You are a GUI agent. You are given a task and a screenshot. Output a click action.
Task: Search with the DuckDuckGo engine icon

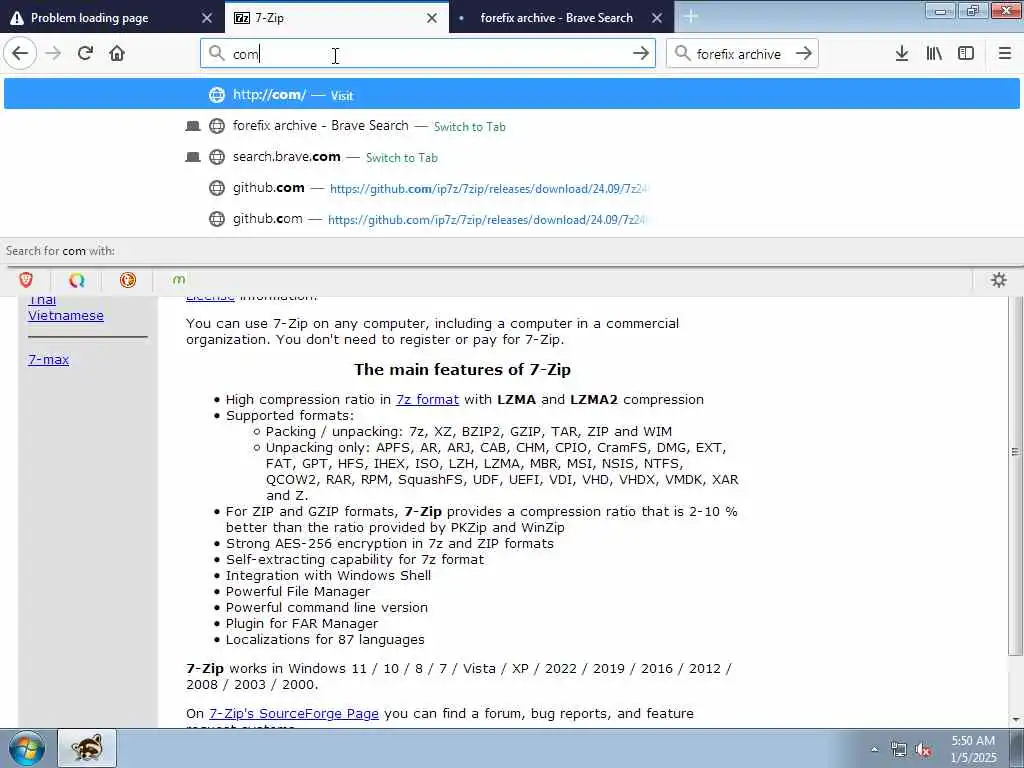128,280
